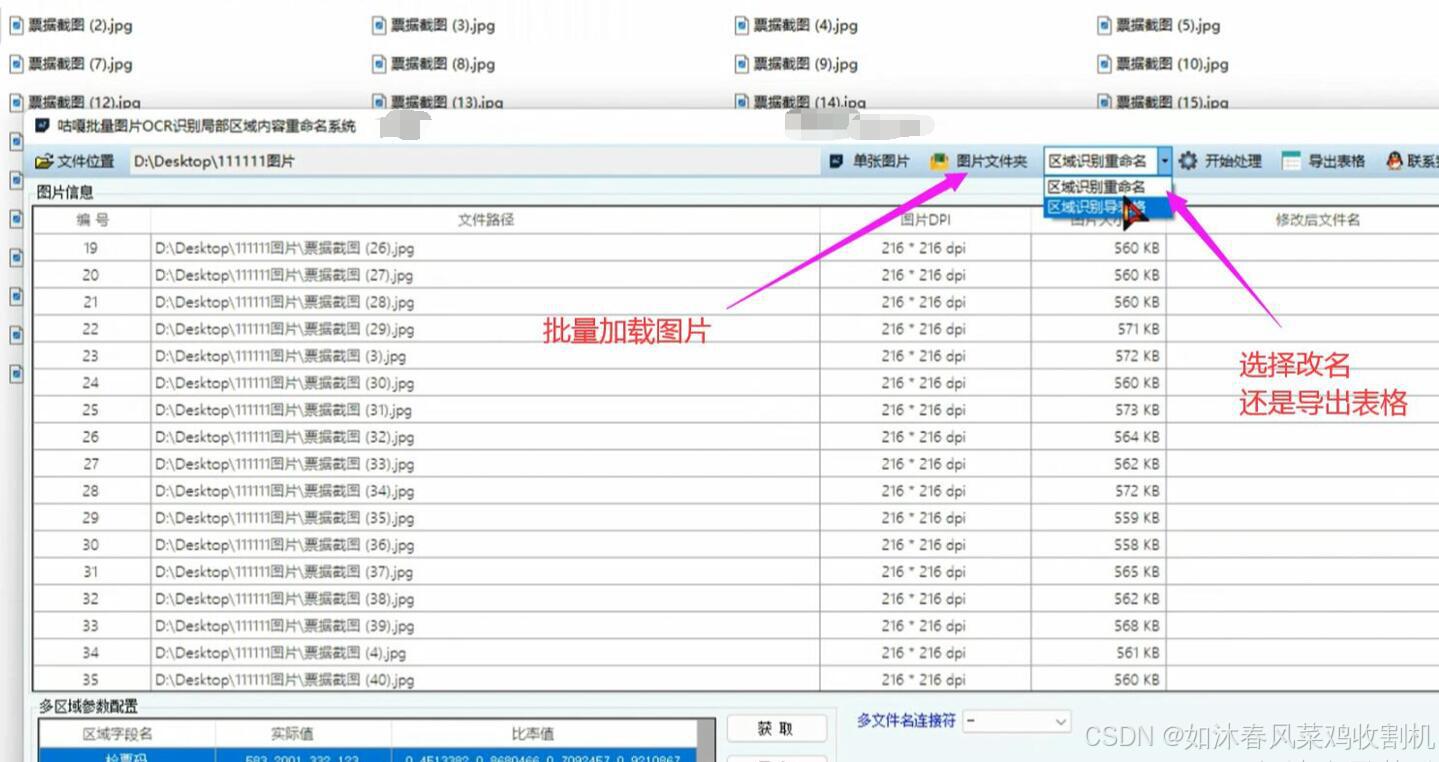Click the 文件位置 button label
Image resolution: width=1439 pixels, height=762 pixels.
point(86,161)
